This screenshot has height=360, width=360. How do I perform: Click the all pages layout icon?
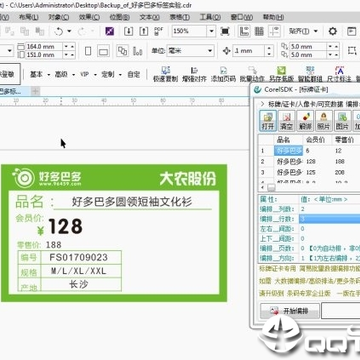click(123, 51)
